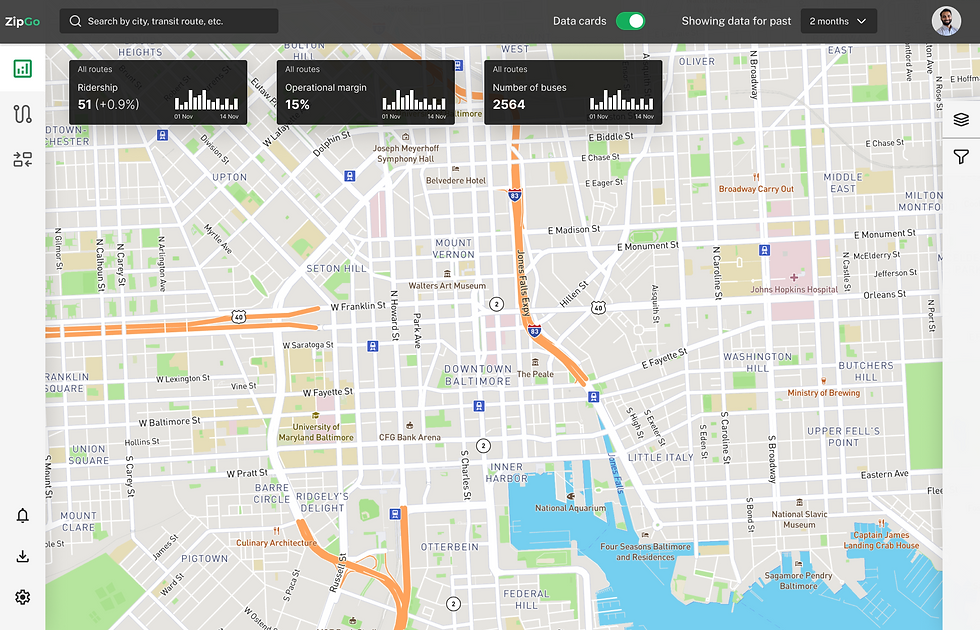Click the route 2 marker near Inner Harbor
The height and width of the screenshot is (630, 980).
click(483, 446)
